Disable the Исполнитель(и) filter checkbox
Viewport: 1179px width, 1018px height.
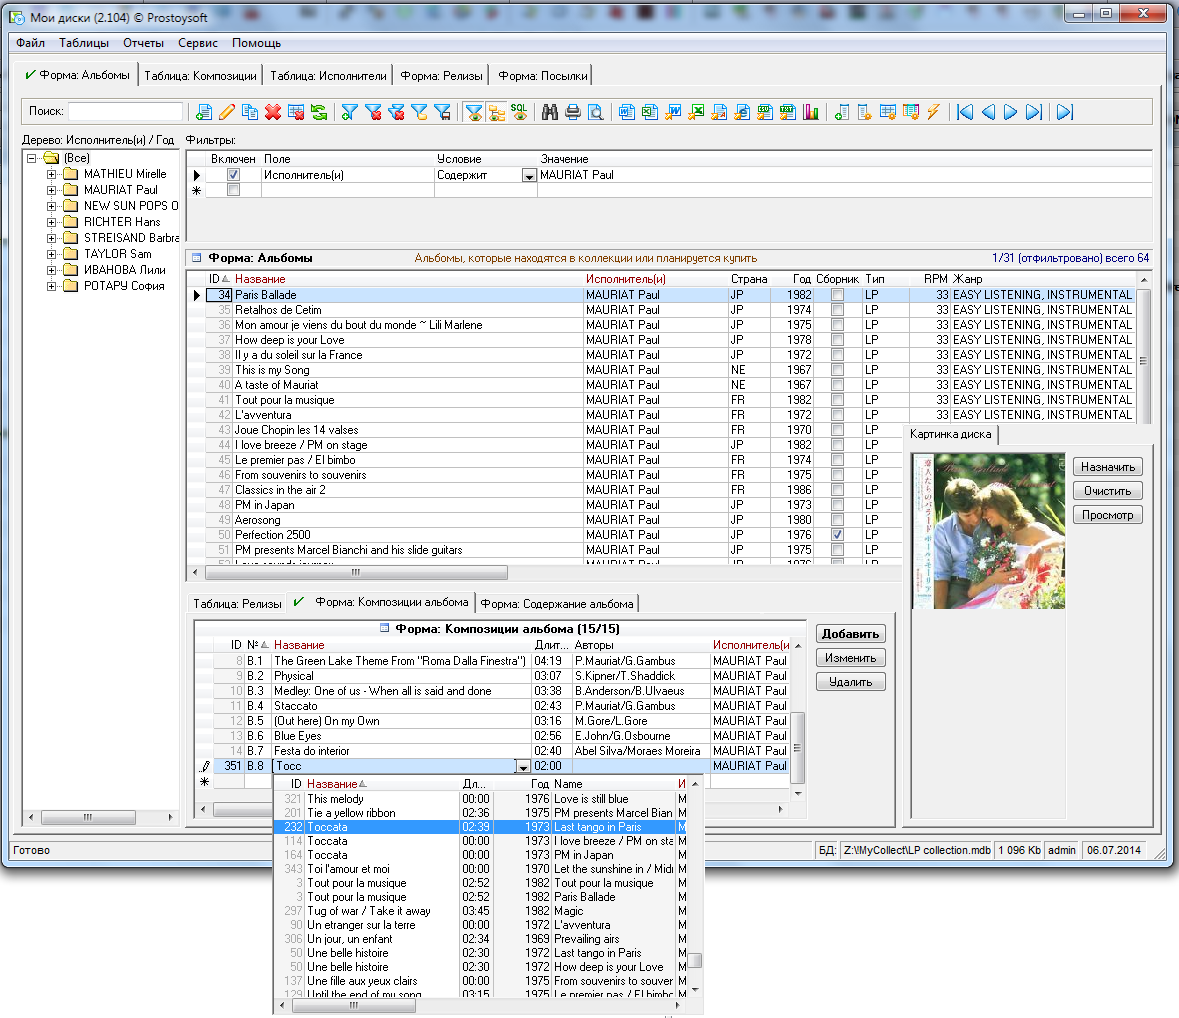click(x=233, y=175)
